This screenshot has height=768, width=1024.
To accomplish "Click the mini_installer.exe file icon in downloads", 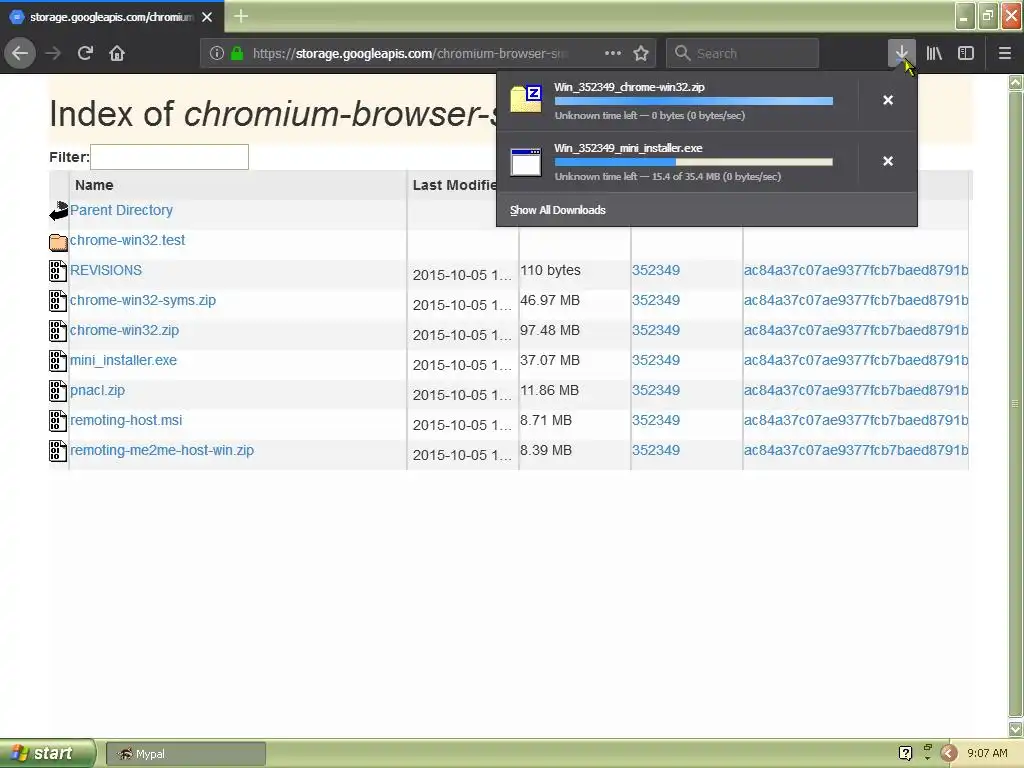I will pyautogui.click(x=526, y=161).
